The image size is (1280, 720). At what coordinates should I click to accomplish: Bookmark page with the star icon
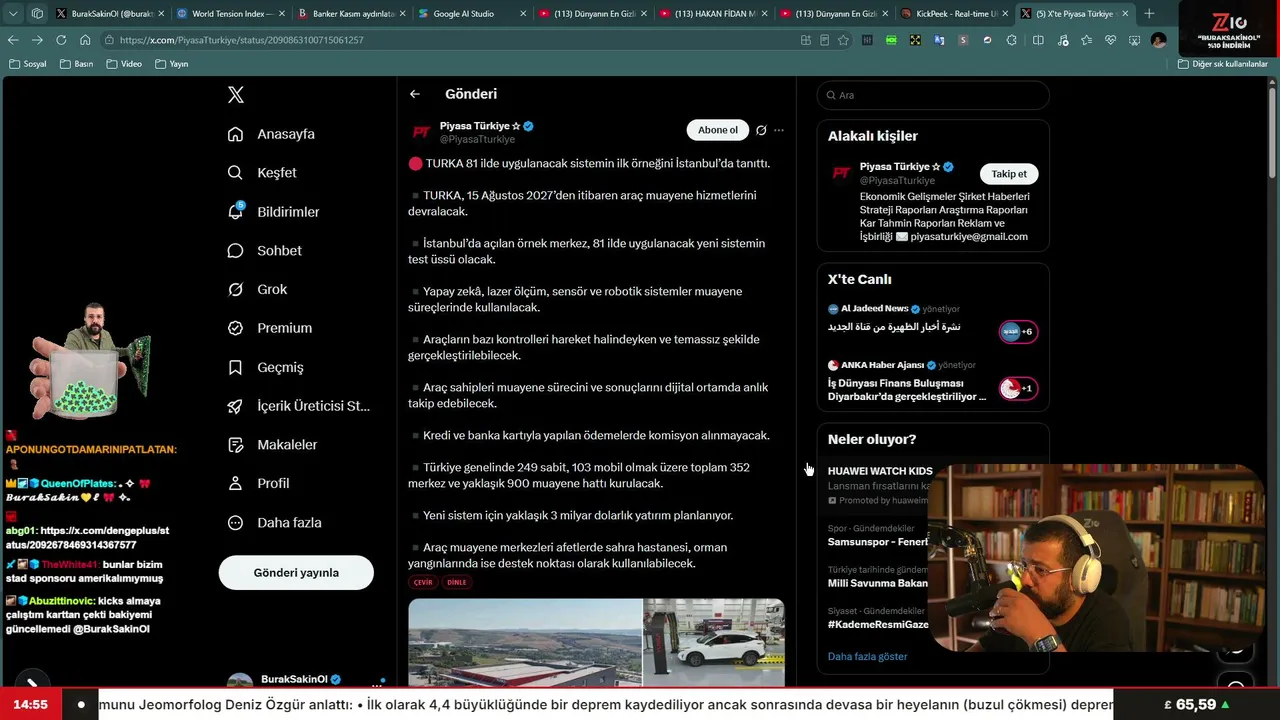(x=843, y=40)
